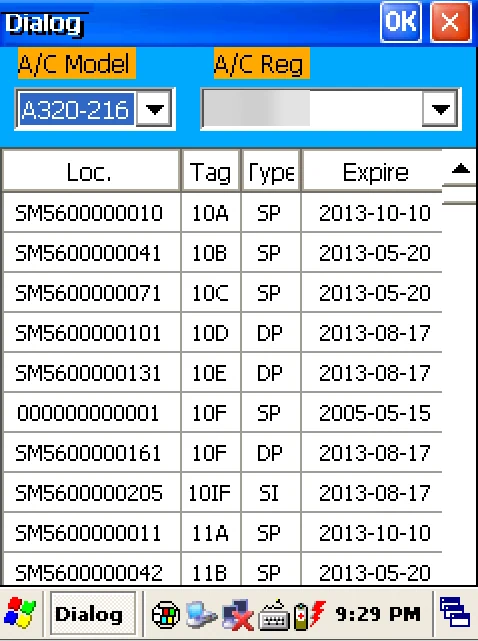Select the Dialog taskbar button
This screenshot has height=641, width=478.
[93, 613]
